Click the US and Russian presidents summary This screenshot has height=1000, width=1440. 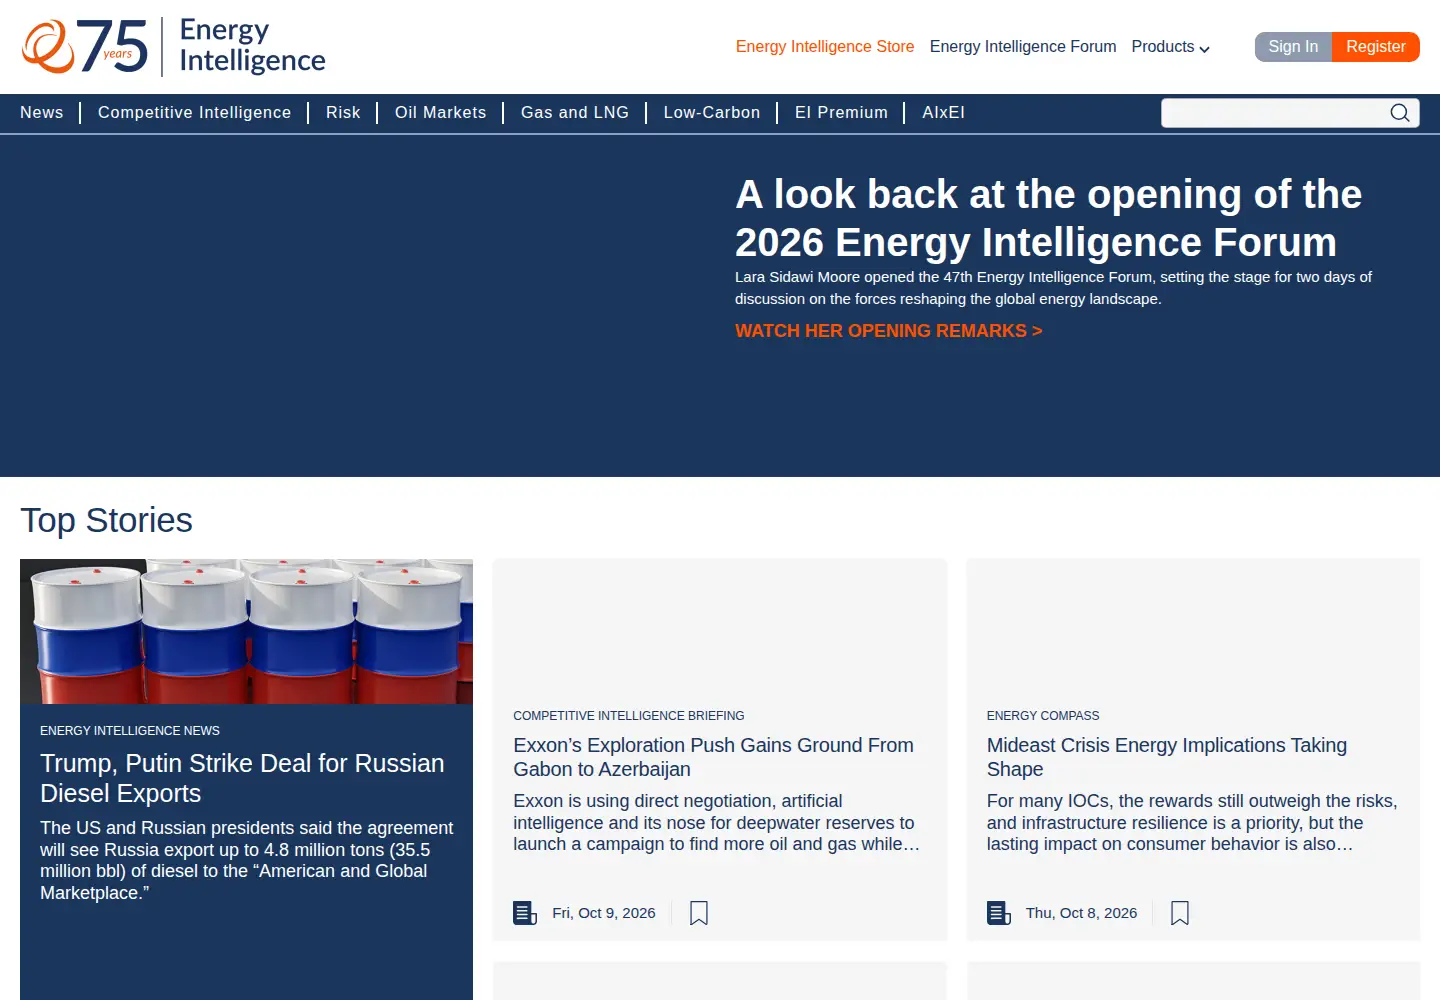point(246,861)
